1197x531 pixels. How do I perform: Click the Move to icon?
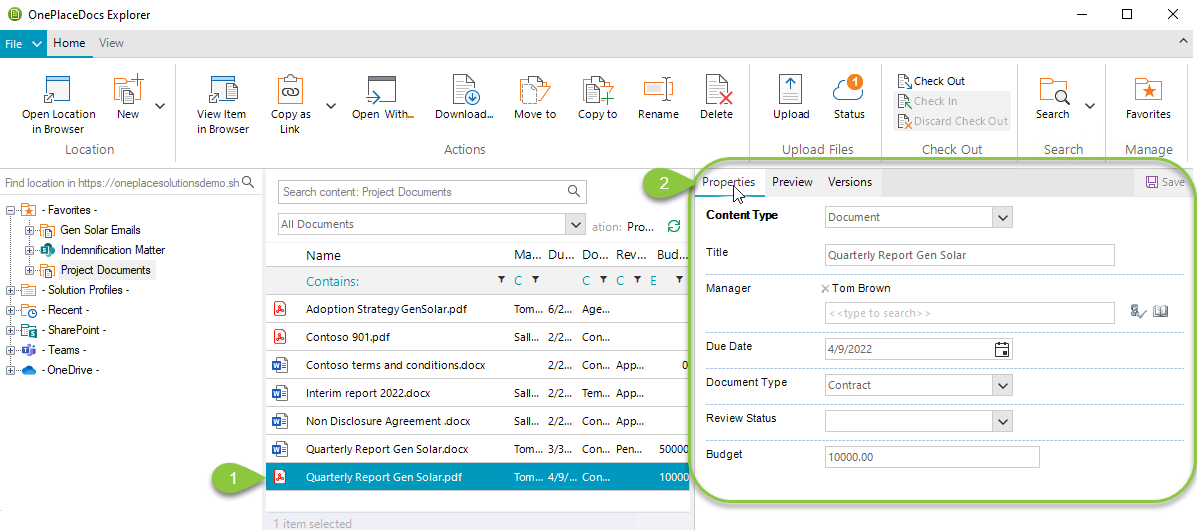[x=535, y=90]
